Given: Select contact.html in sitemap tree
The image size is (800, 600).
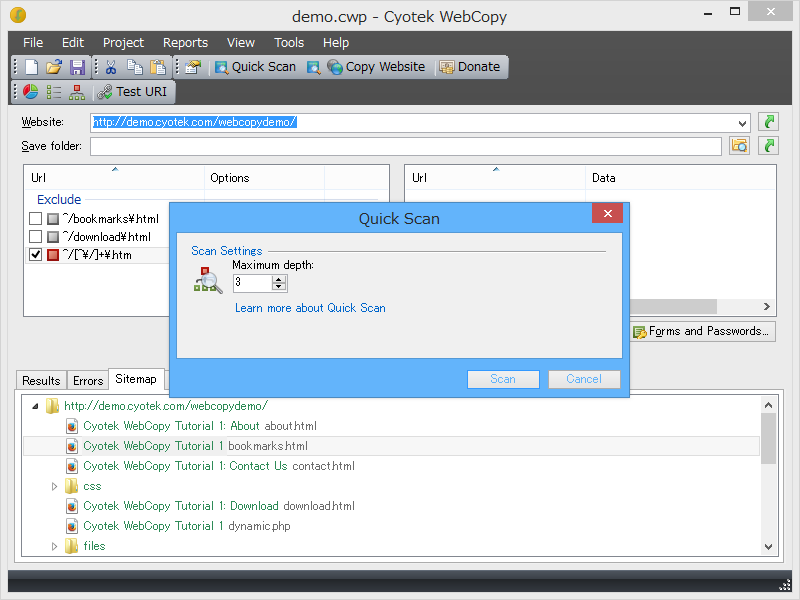Looking at the screenshot, I should click(x=210, y=466).
